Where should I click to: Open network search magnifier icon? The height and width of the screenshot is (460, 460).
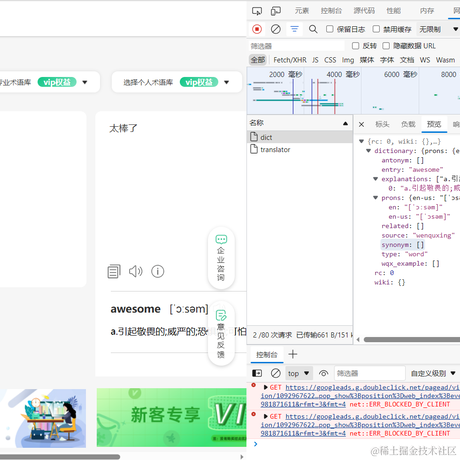click(313, 29)
